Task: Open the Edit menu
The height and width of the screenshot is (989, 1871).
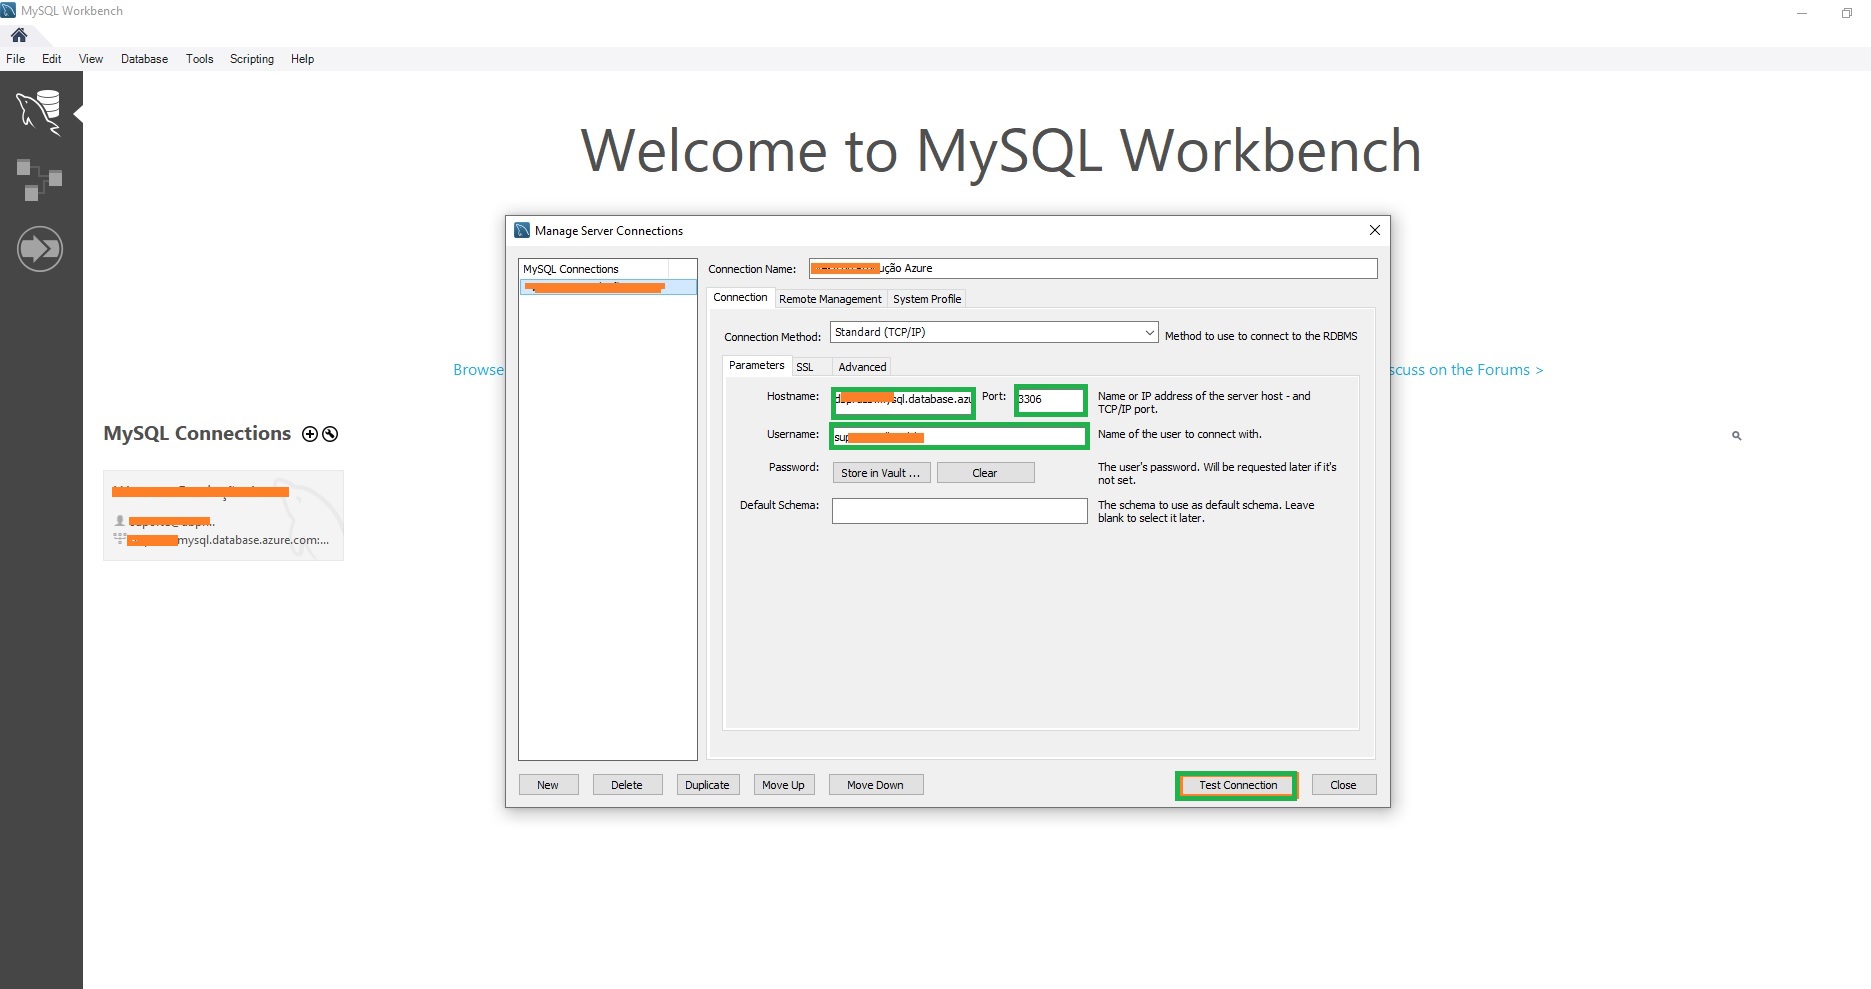Action: 52,59
